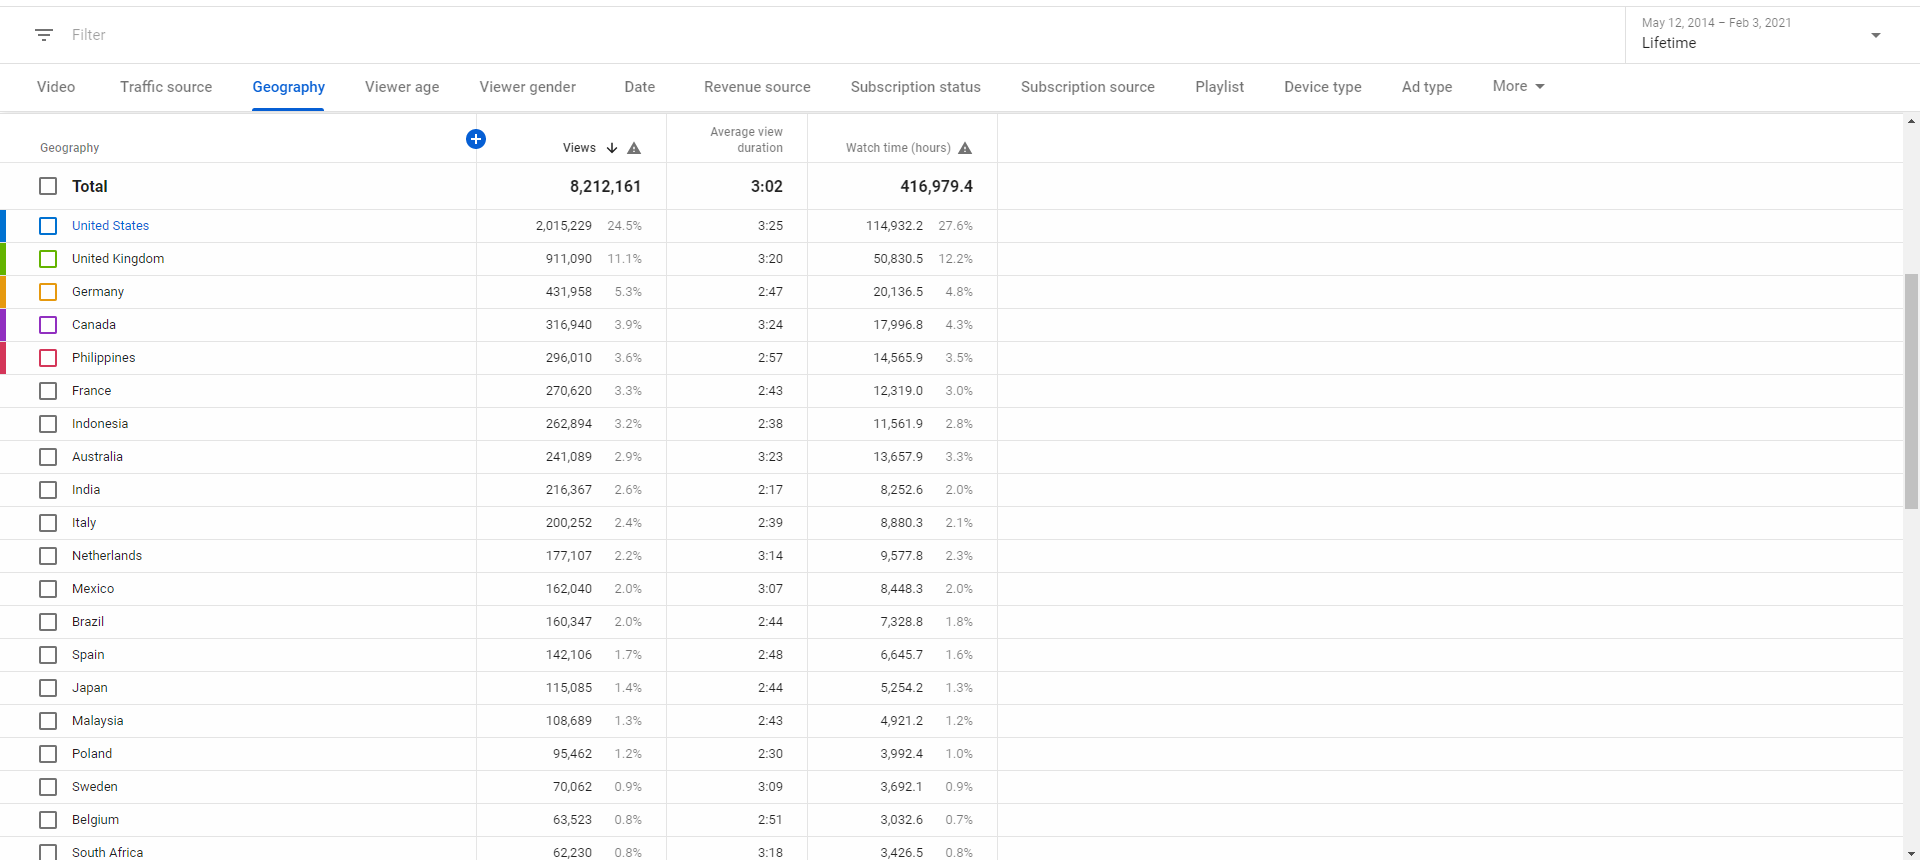
Task: Click United States views 2,015,229
Action: tap(564, 226)
